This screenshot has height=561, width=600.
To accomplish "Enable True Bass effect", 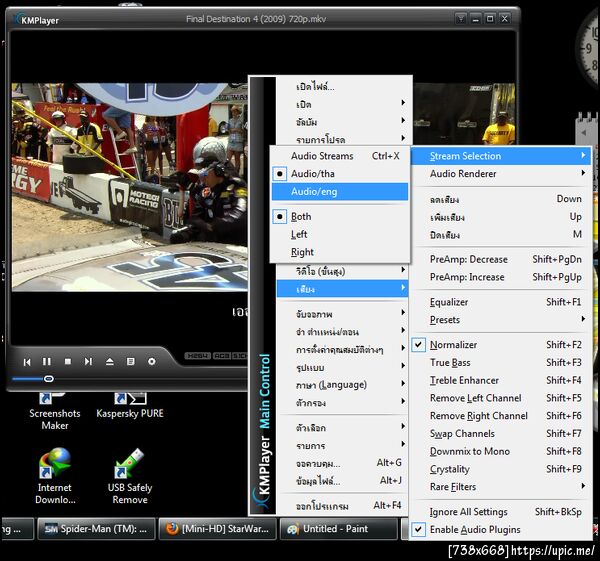I will [501, 362].
